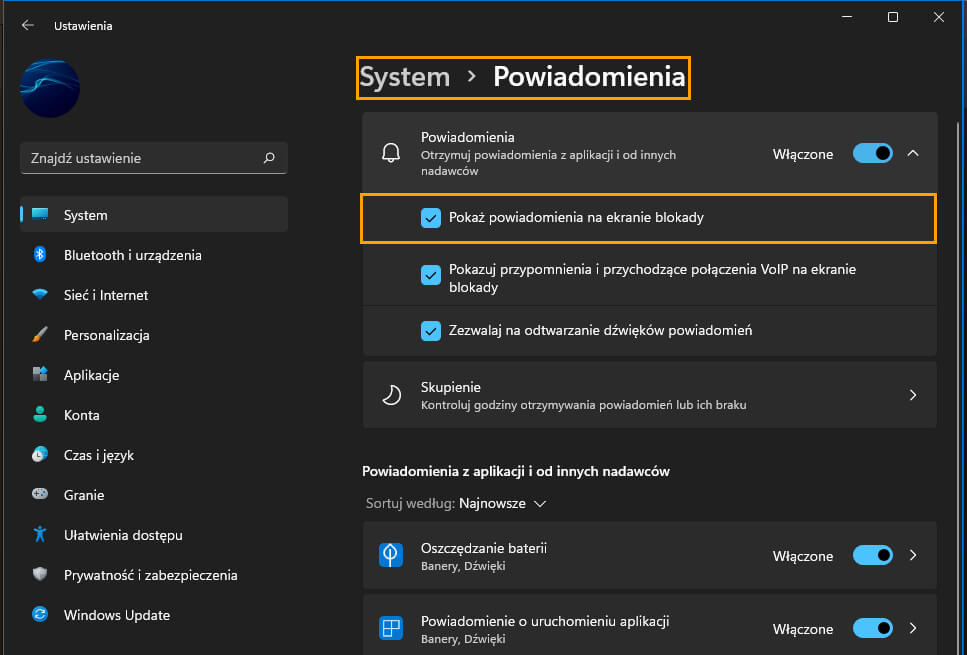
Task: Click the System breadcrumb link
Action: click(x=405, y=77)
